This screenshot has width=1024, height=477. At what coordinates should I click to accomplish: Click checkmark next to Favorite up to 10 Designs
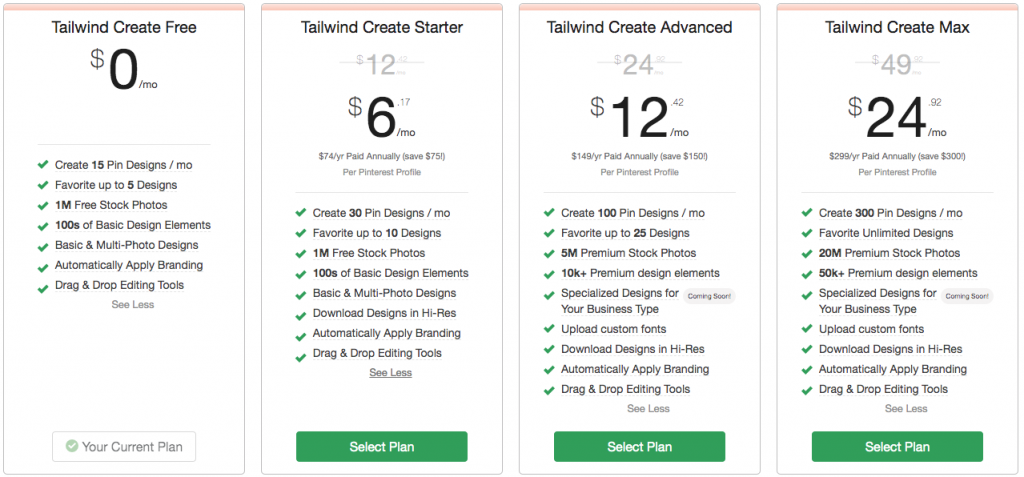[x=301, y=233]
